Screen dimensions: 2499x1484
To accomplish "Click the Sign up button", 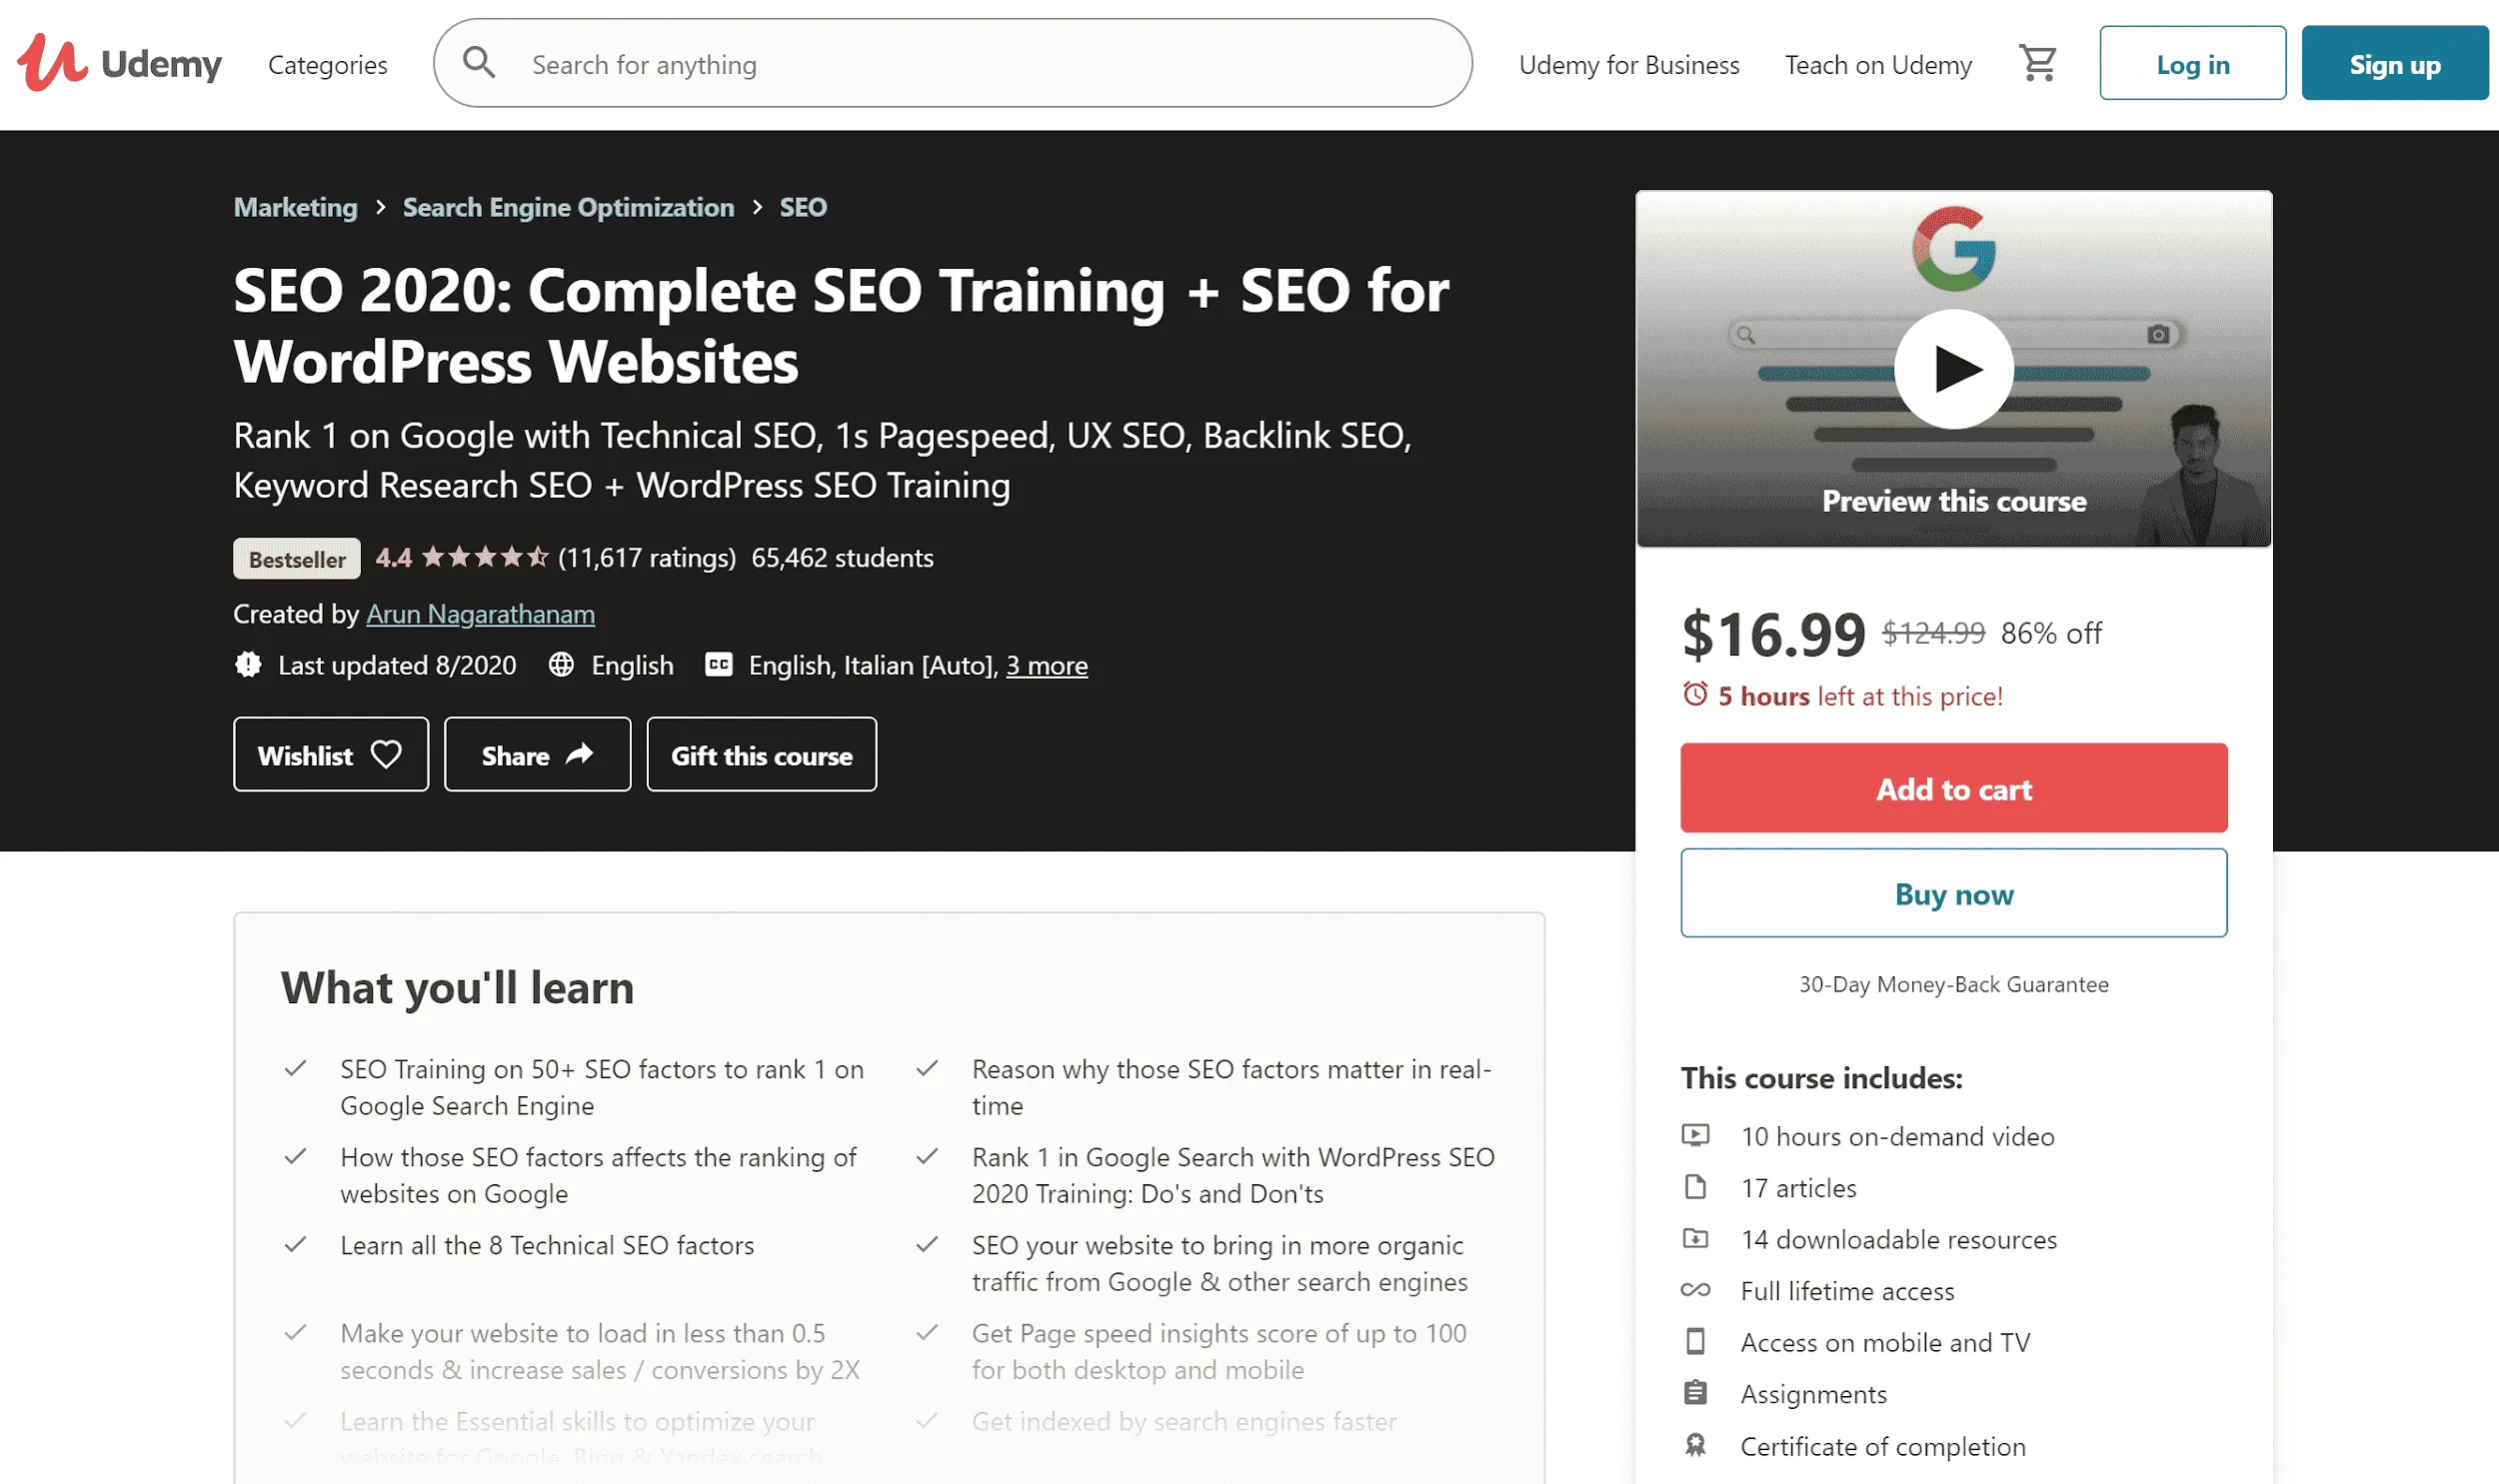I will click(x=2394, y=63).
